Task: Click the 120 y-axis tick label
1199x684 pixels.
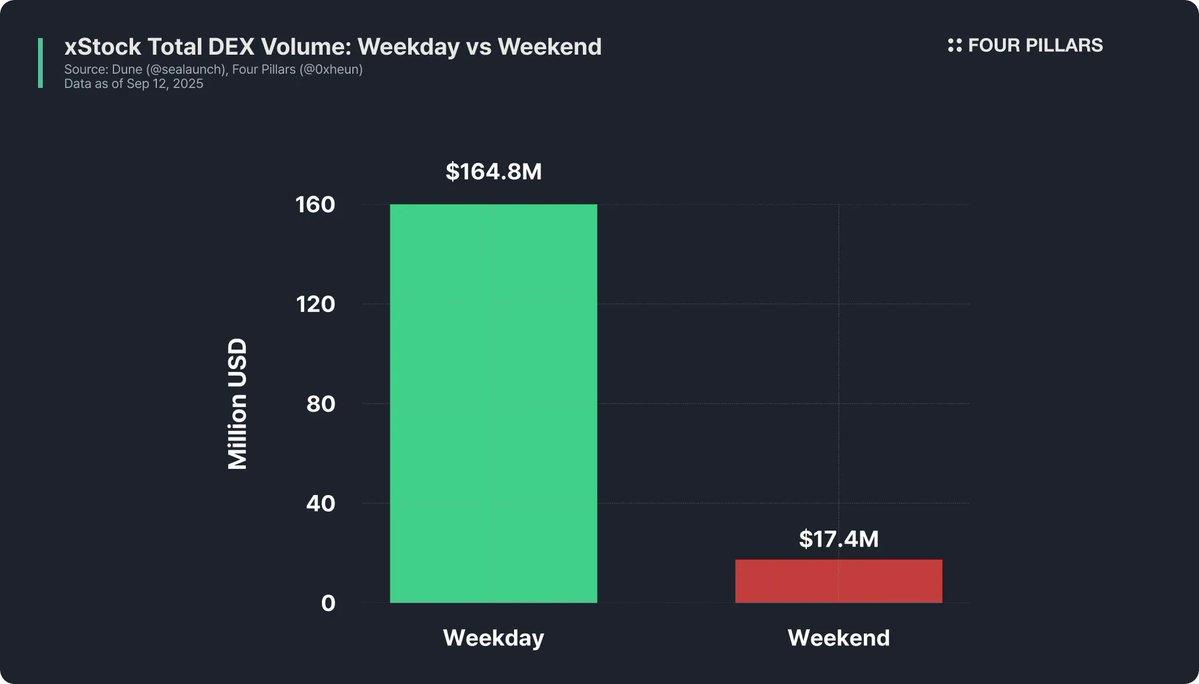Action: [x=315, y=304]
